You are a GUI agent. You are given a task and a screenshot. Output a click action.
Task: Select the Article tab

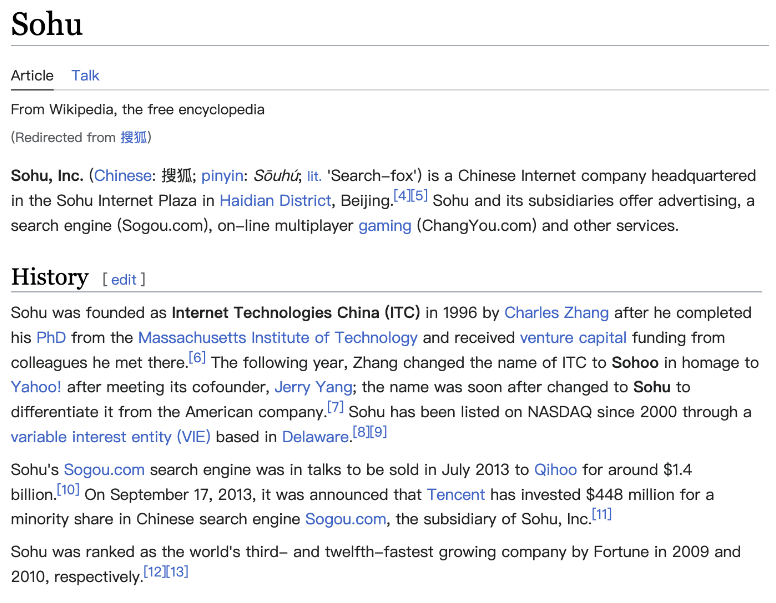[32, 75]
